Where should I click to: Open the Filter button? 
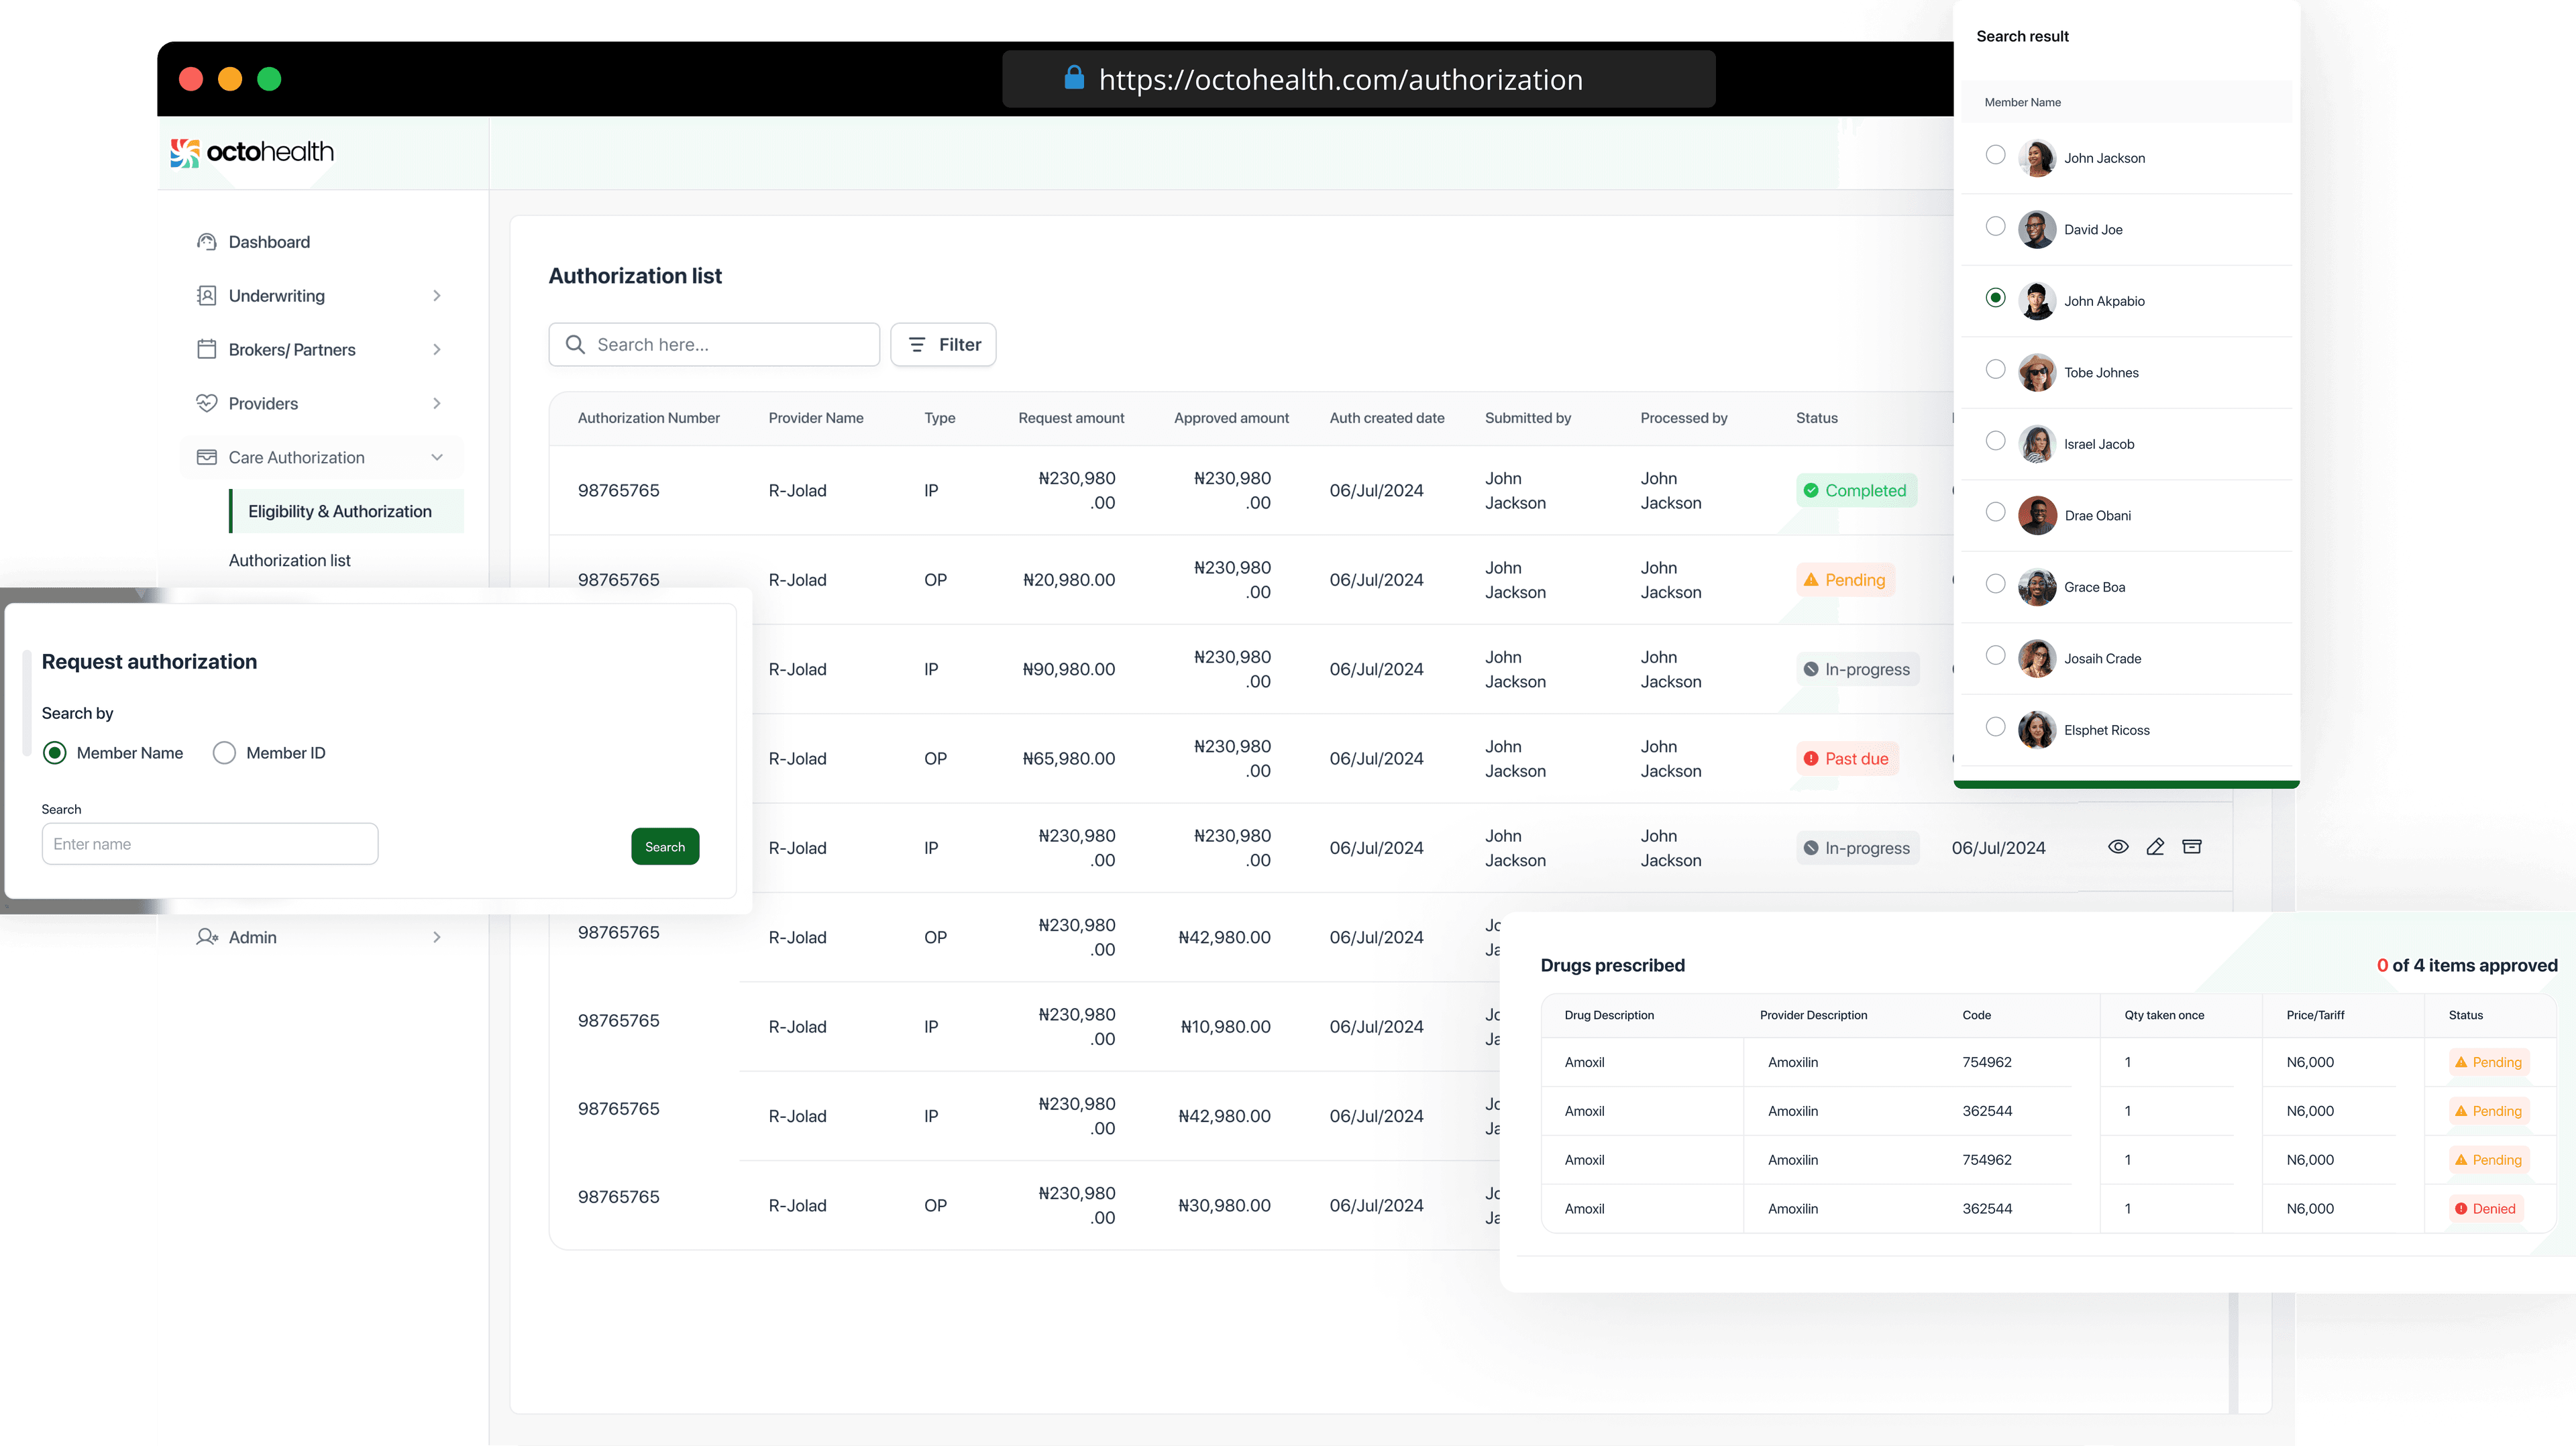[x=943, y=345]
